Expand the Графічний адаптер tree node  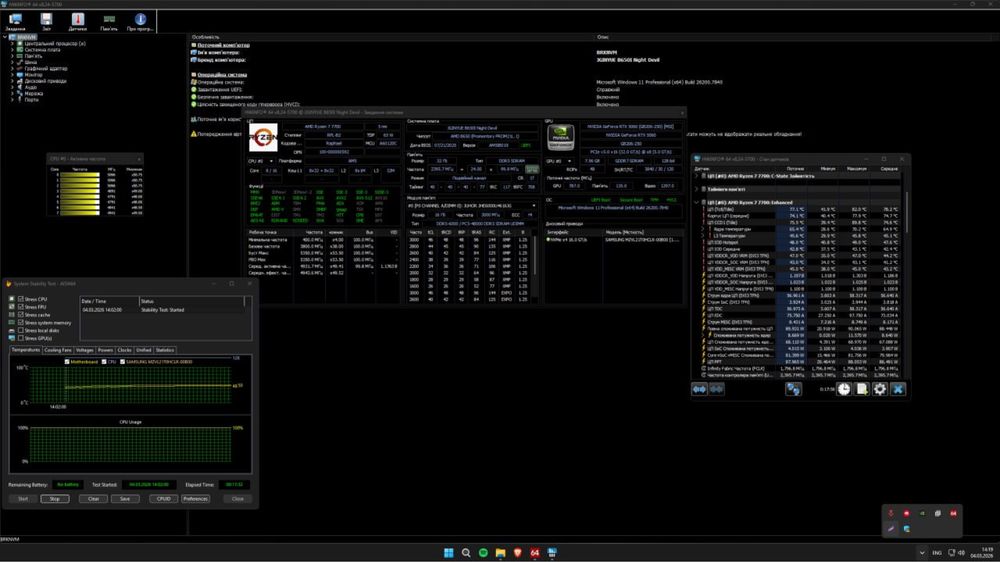12,68
